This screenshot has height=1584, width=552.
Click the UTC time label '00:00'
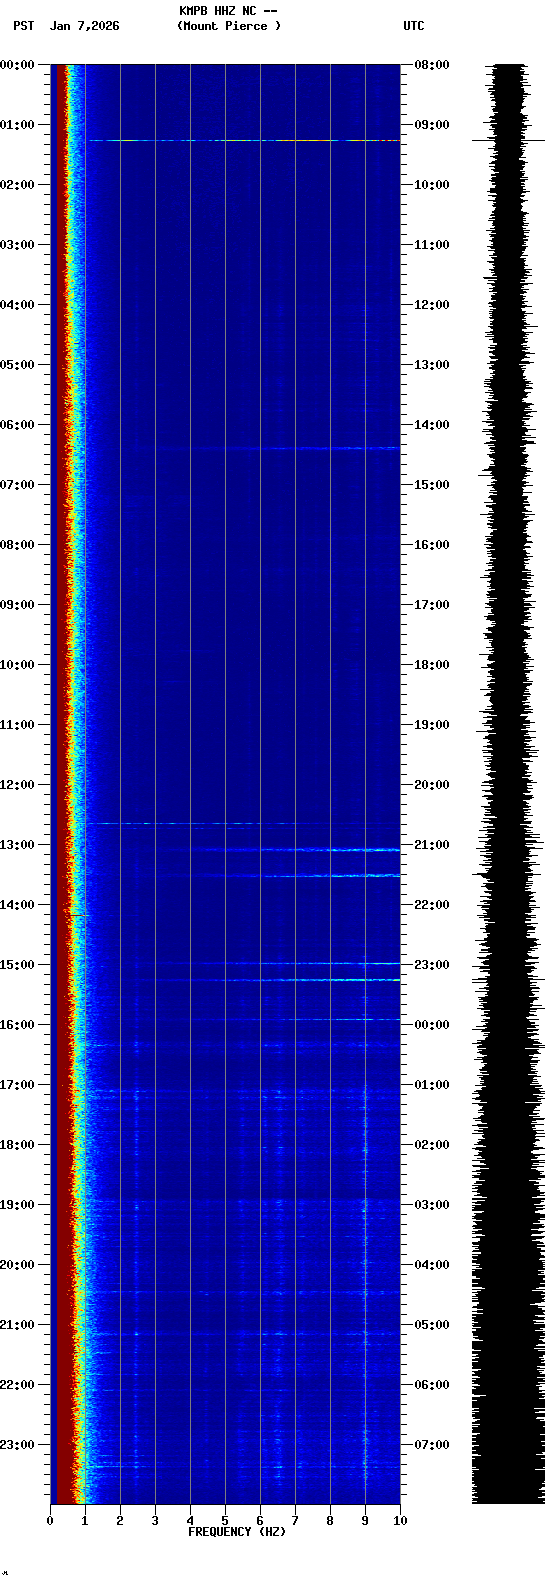tap(432, 1025)
